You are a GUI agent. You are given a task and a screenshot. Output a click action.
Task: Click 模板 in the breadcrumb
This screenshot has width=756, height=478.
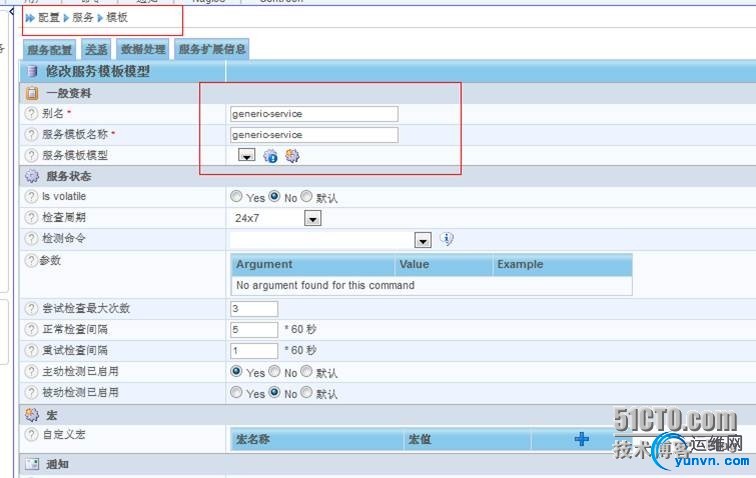coord(117,18)
